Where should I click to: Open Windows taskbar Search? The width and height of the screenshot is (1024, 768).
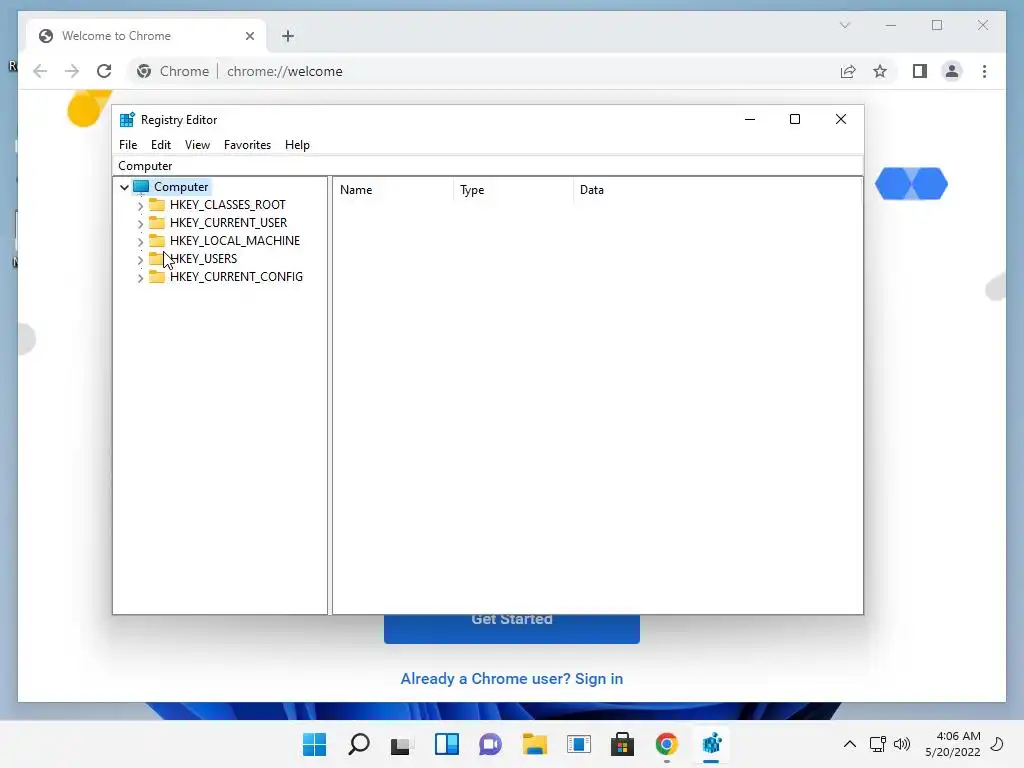(359, 744)
